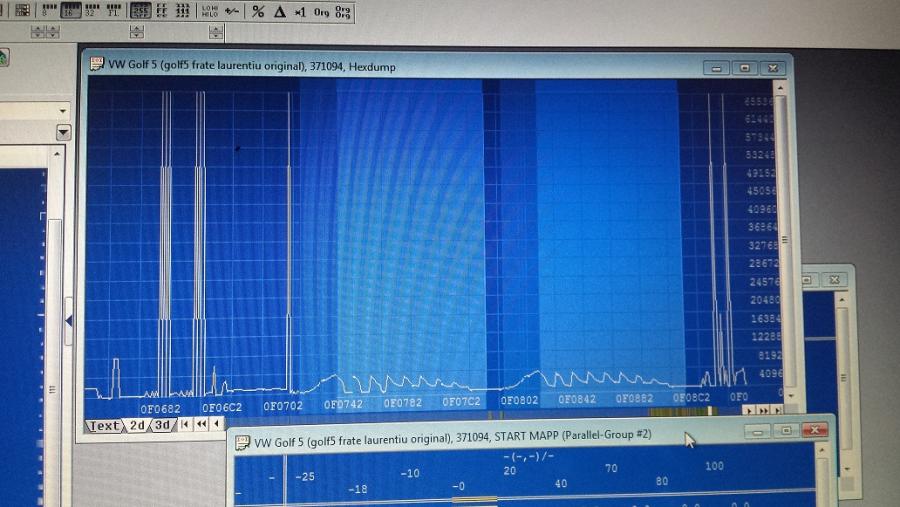Switch to the Text view tab

pyautogui.click(x=104, y=426)
